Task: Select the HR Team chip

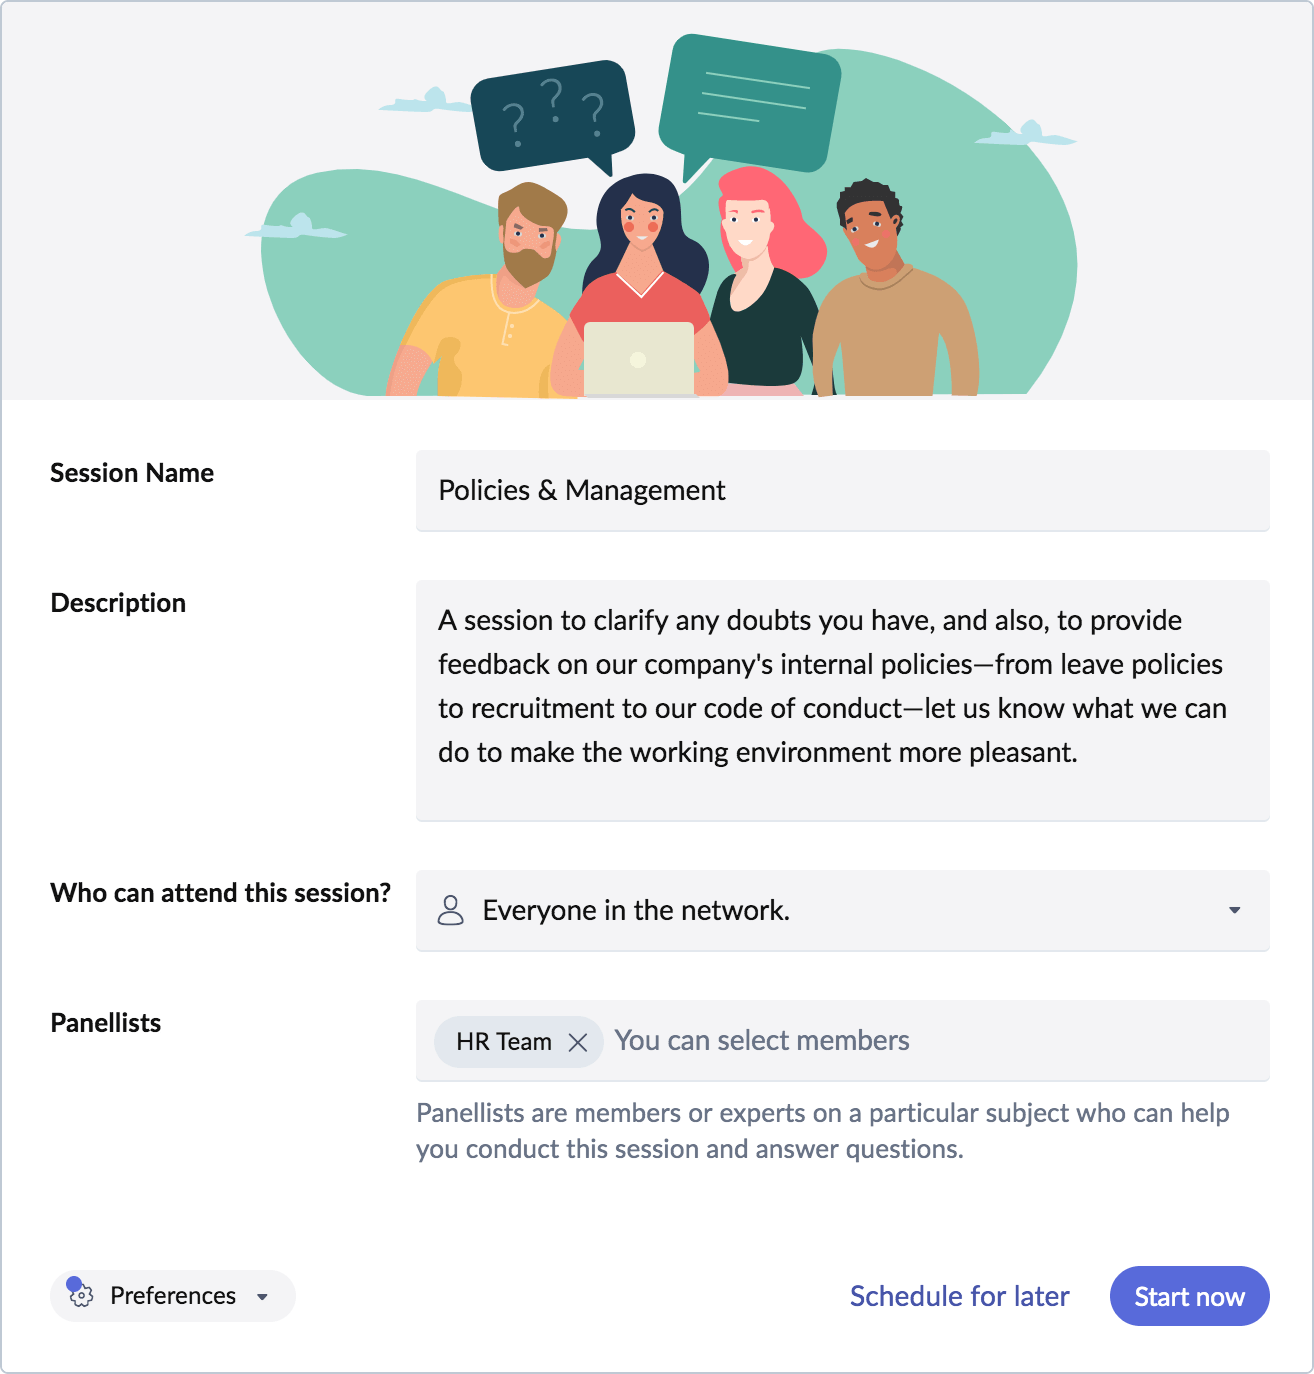Action: pos(503,1042)
